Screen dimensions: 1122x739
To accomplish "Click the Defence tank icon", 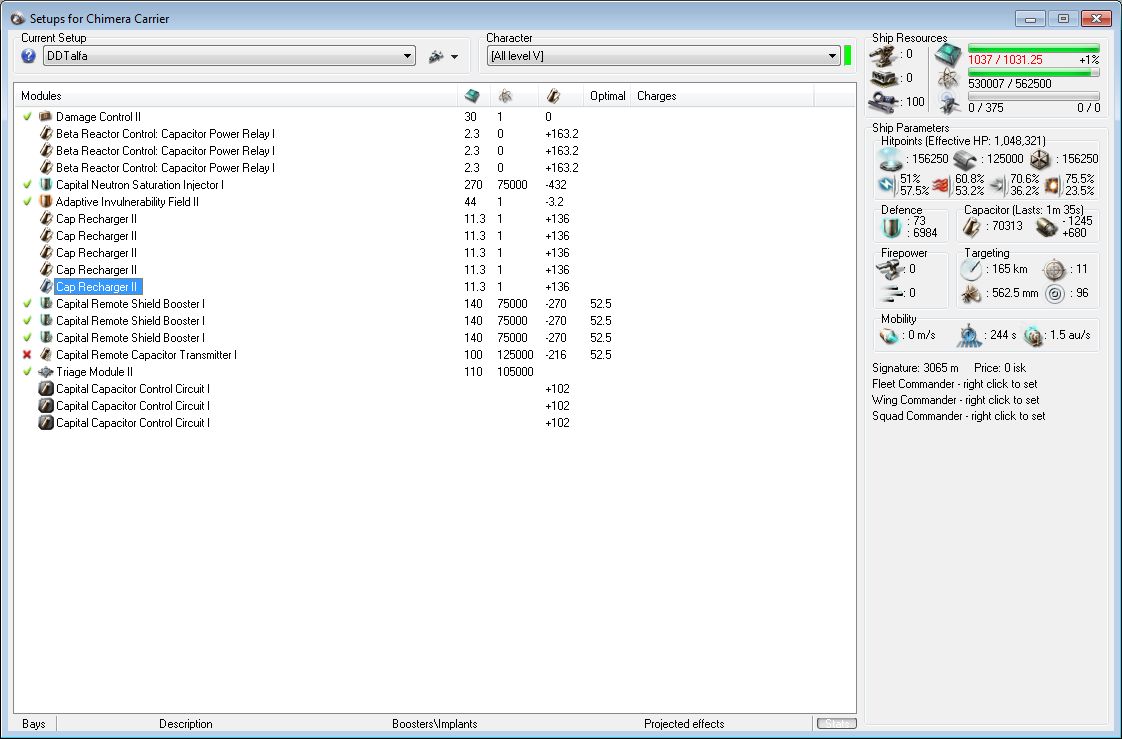I will pos(891,227).
